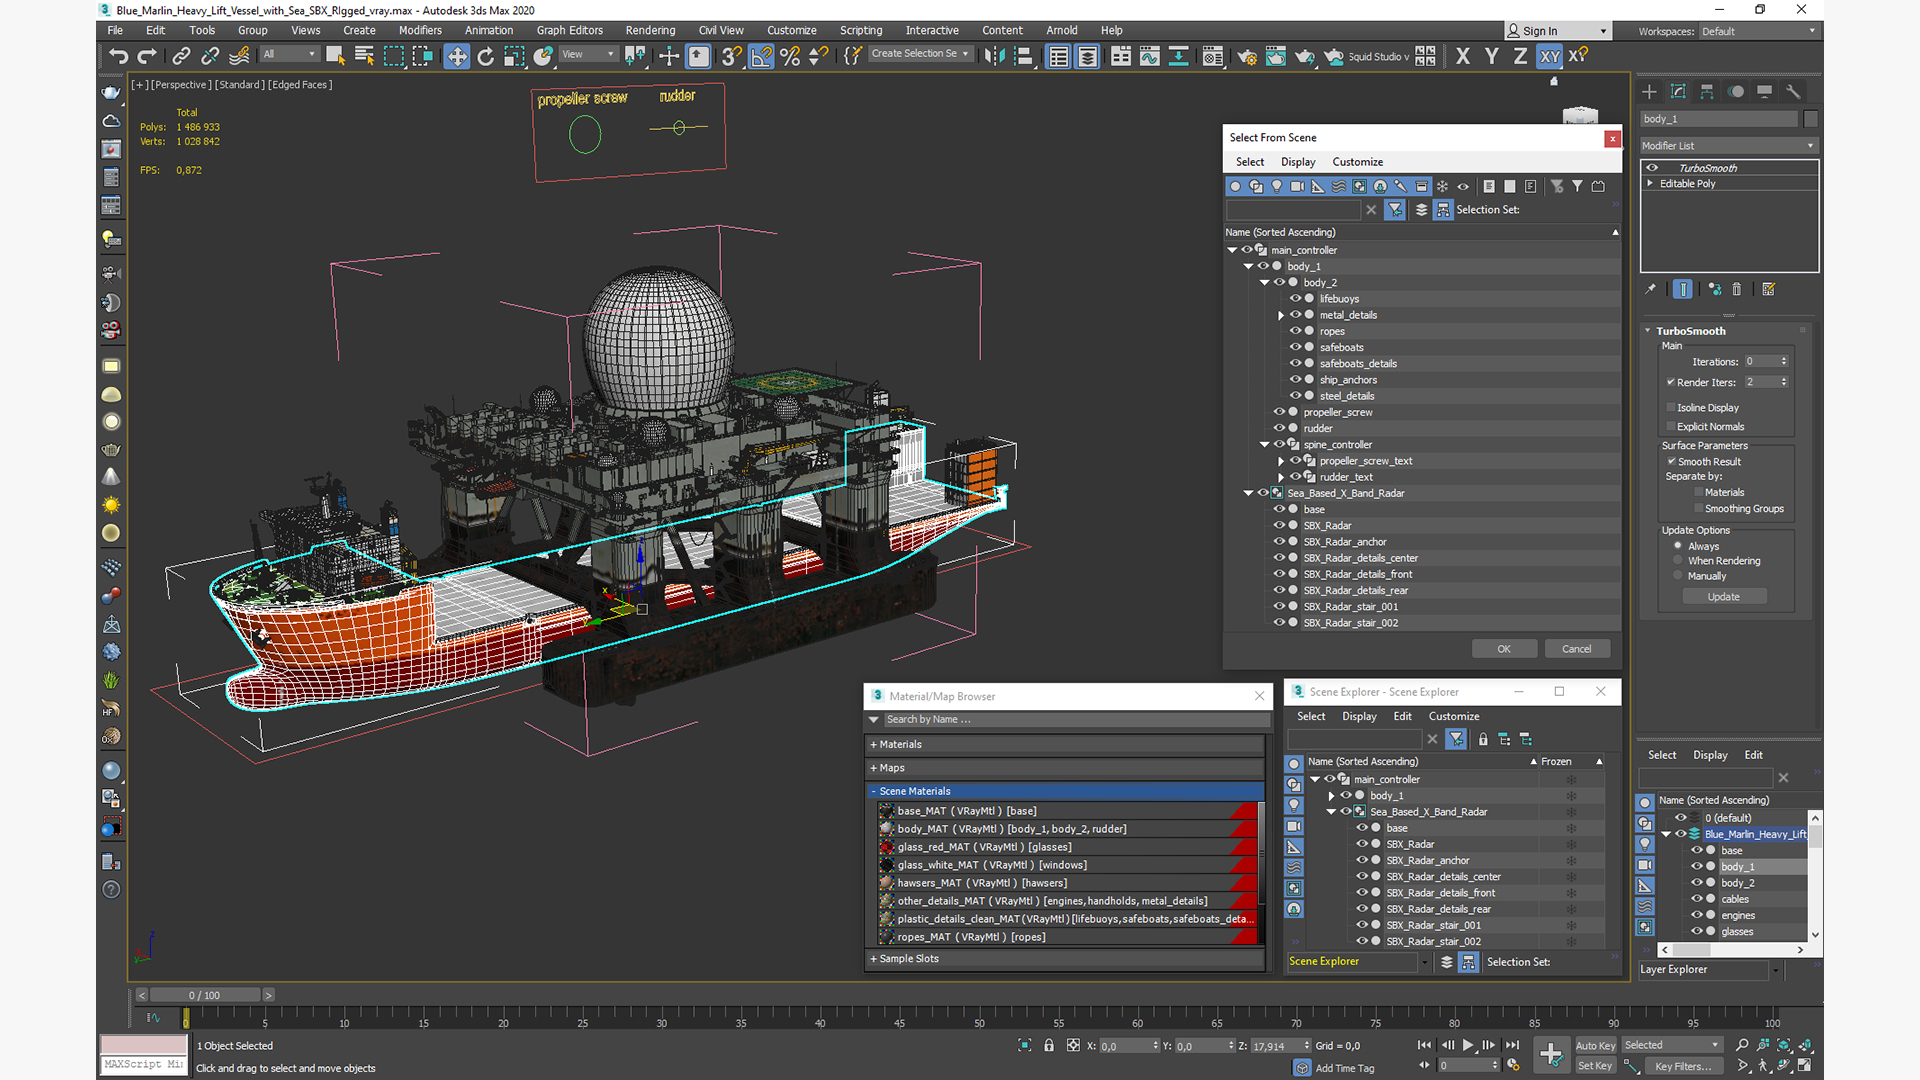Image resolution: width=1920 pixels, height=1080 pixels.
Task: Activate the Select and Rotate tool
Action: [x=485, y=56]
